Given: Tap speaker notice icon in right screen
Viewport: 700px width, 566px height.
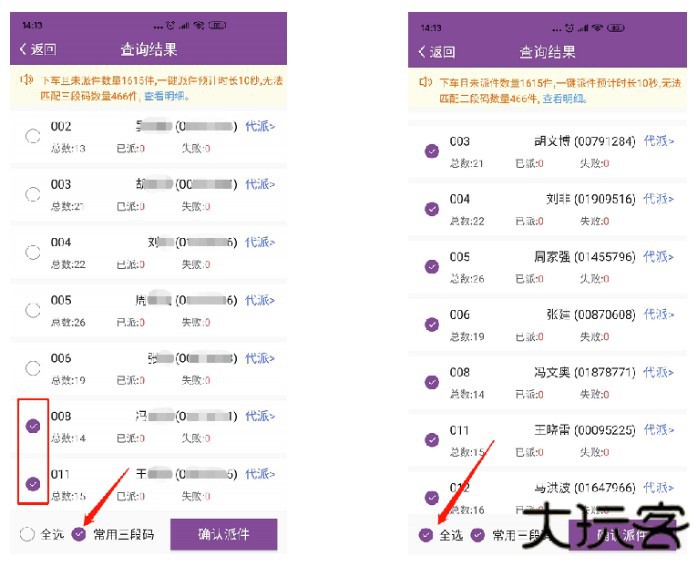Looking at the screenshot, I should coord(425,82).
